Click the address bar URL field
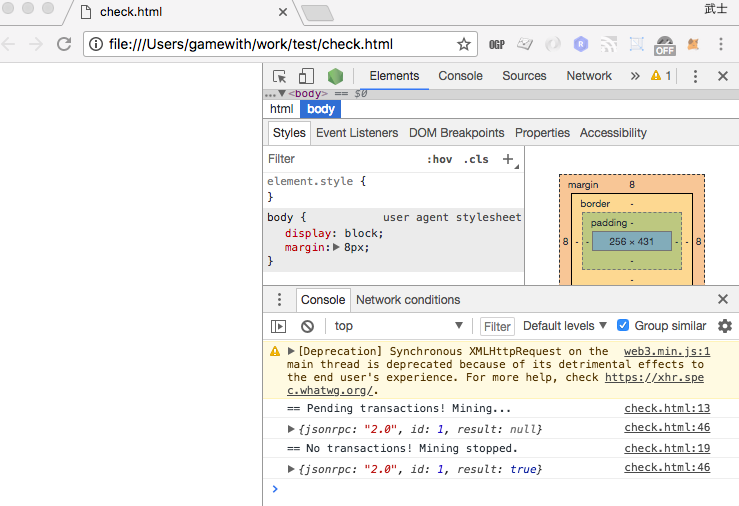This screenshot has width=739, height=506. pyautogui.click(x=280, y=44)
